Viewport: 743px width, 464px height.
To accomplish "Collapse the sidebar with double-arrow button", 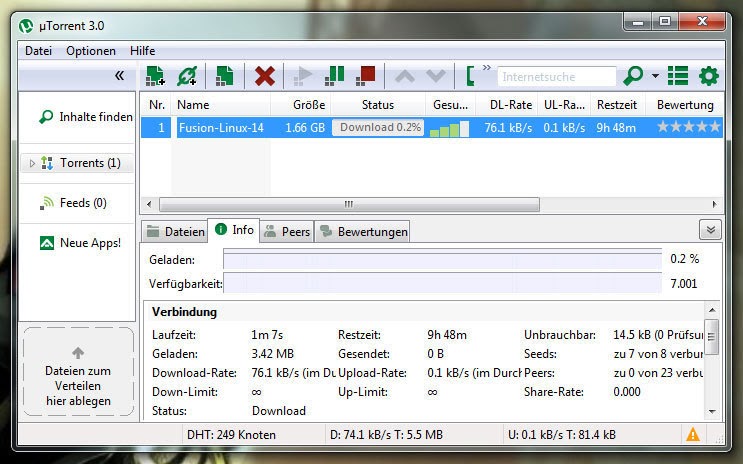I will point(119,75).
